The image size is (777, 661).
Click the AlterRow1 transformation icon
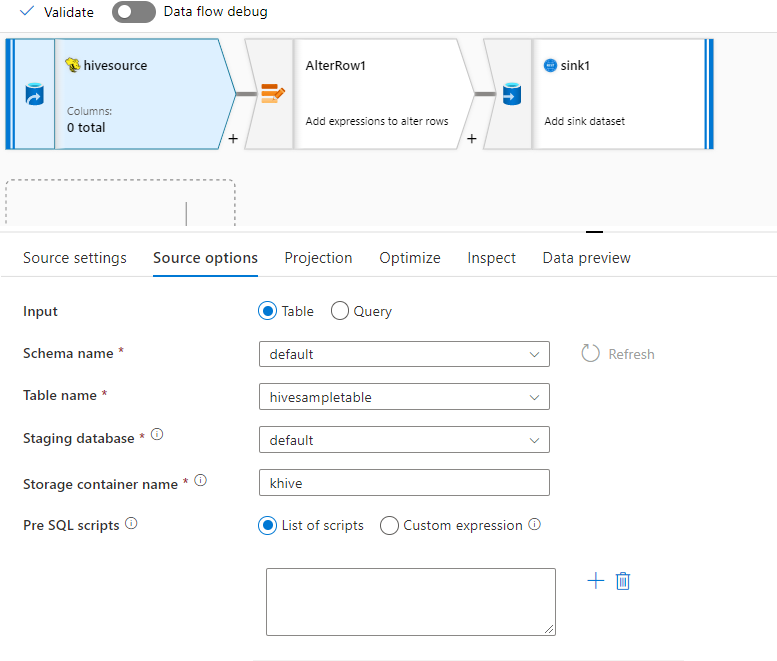pos(272,95)
